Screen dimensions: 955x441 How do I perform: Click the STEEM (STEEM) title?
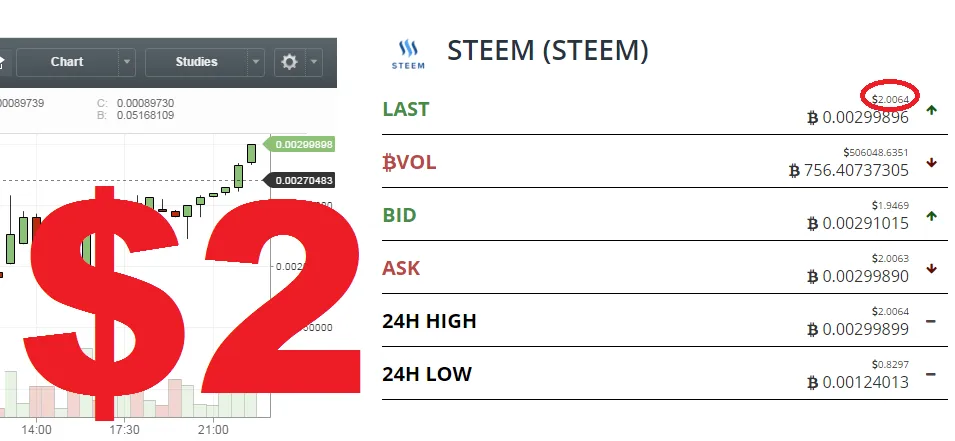[x=548, y=51]
